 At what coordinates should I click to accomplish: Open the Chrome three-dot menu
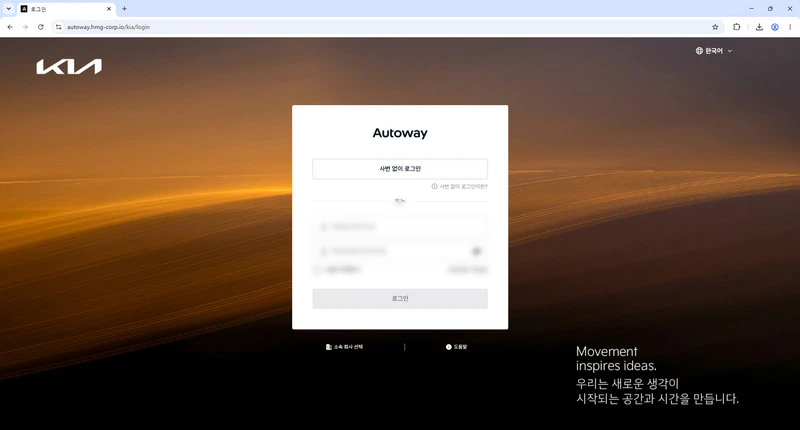(790, 27)
